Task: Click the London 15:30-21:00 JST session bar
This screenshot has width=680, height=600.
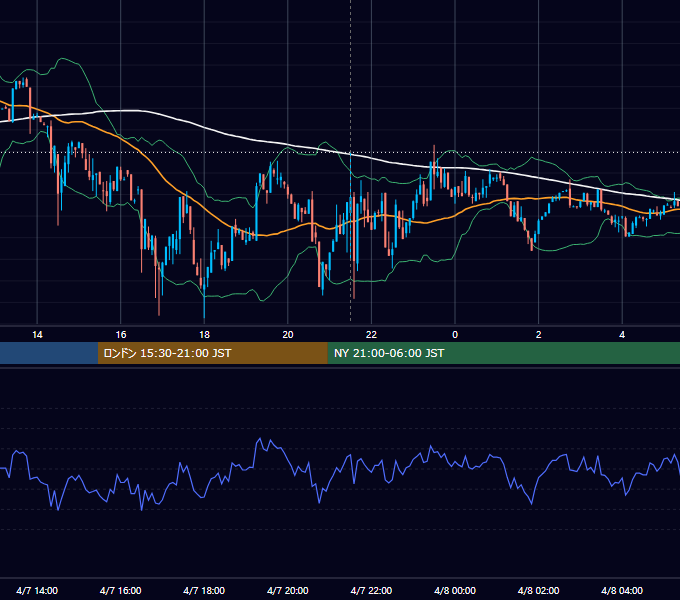Action: tap(212, 353)
